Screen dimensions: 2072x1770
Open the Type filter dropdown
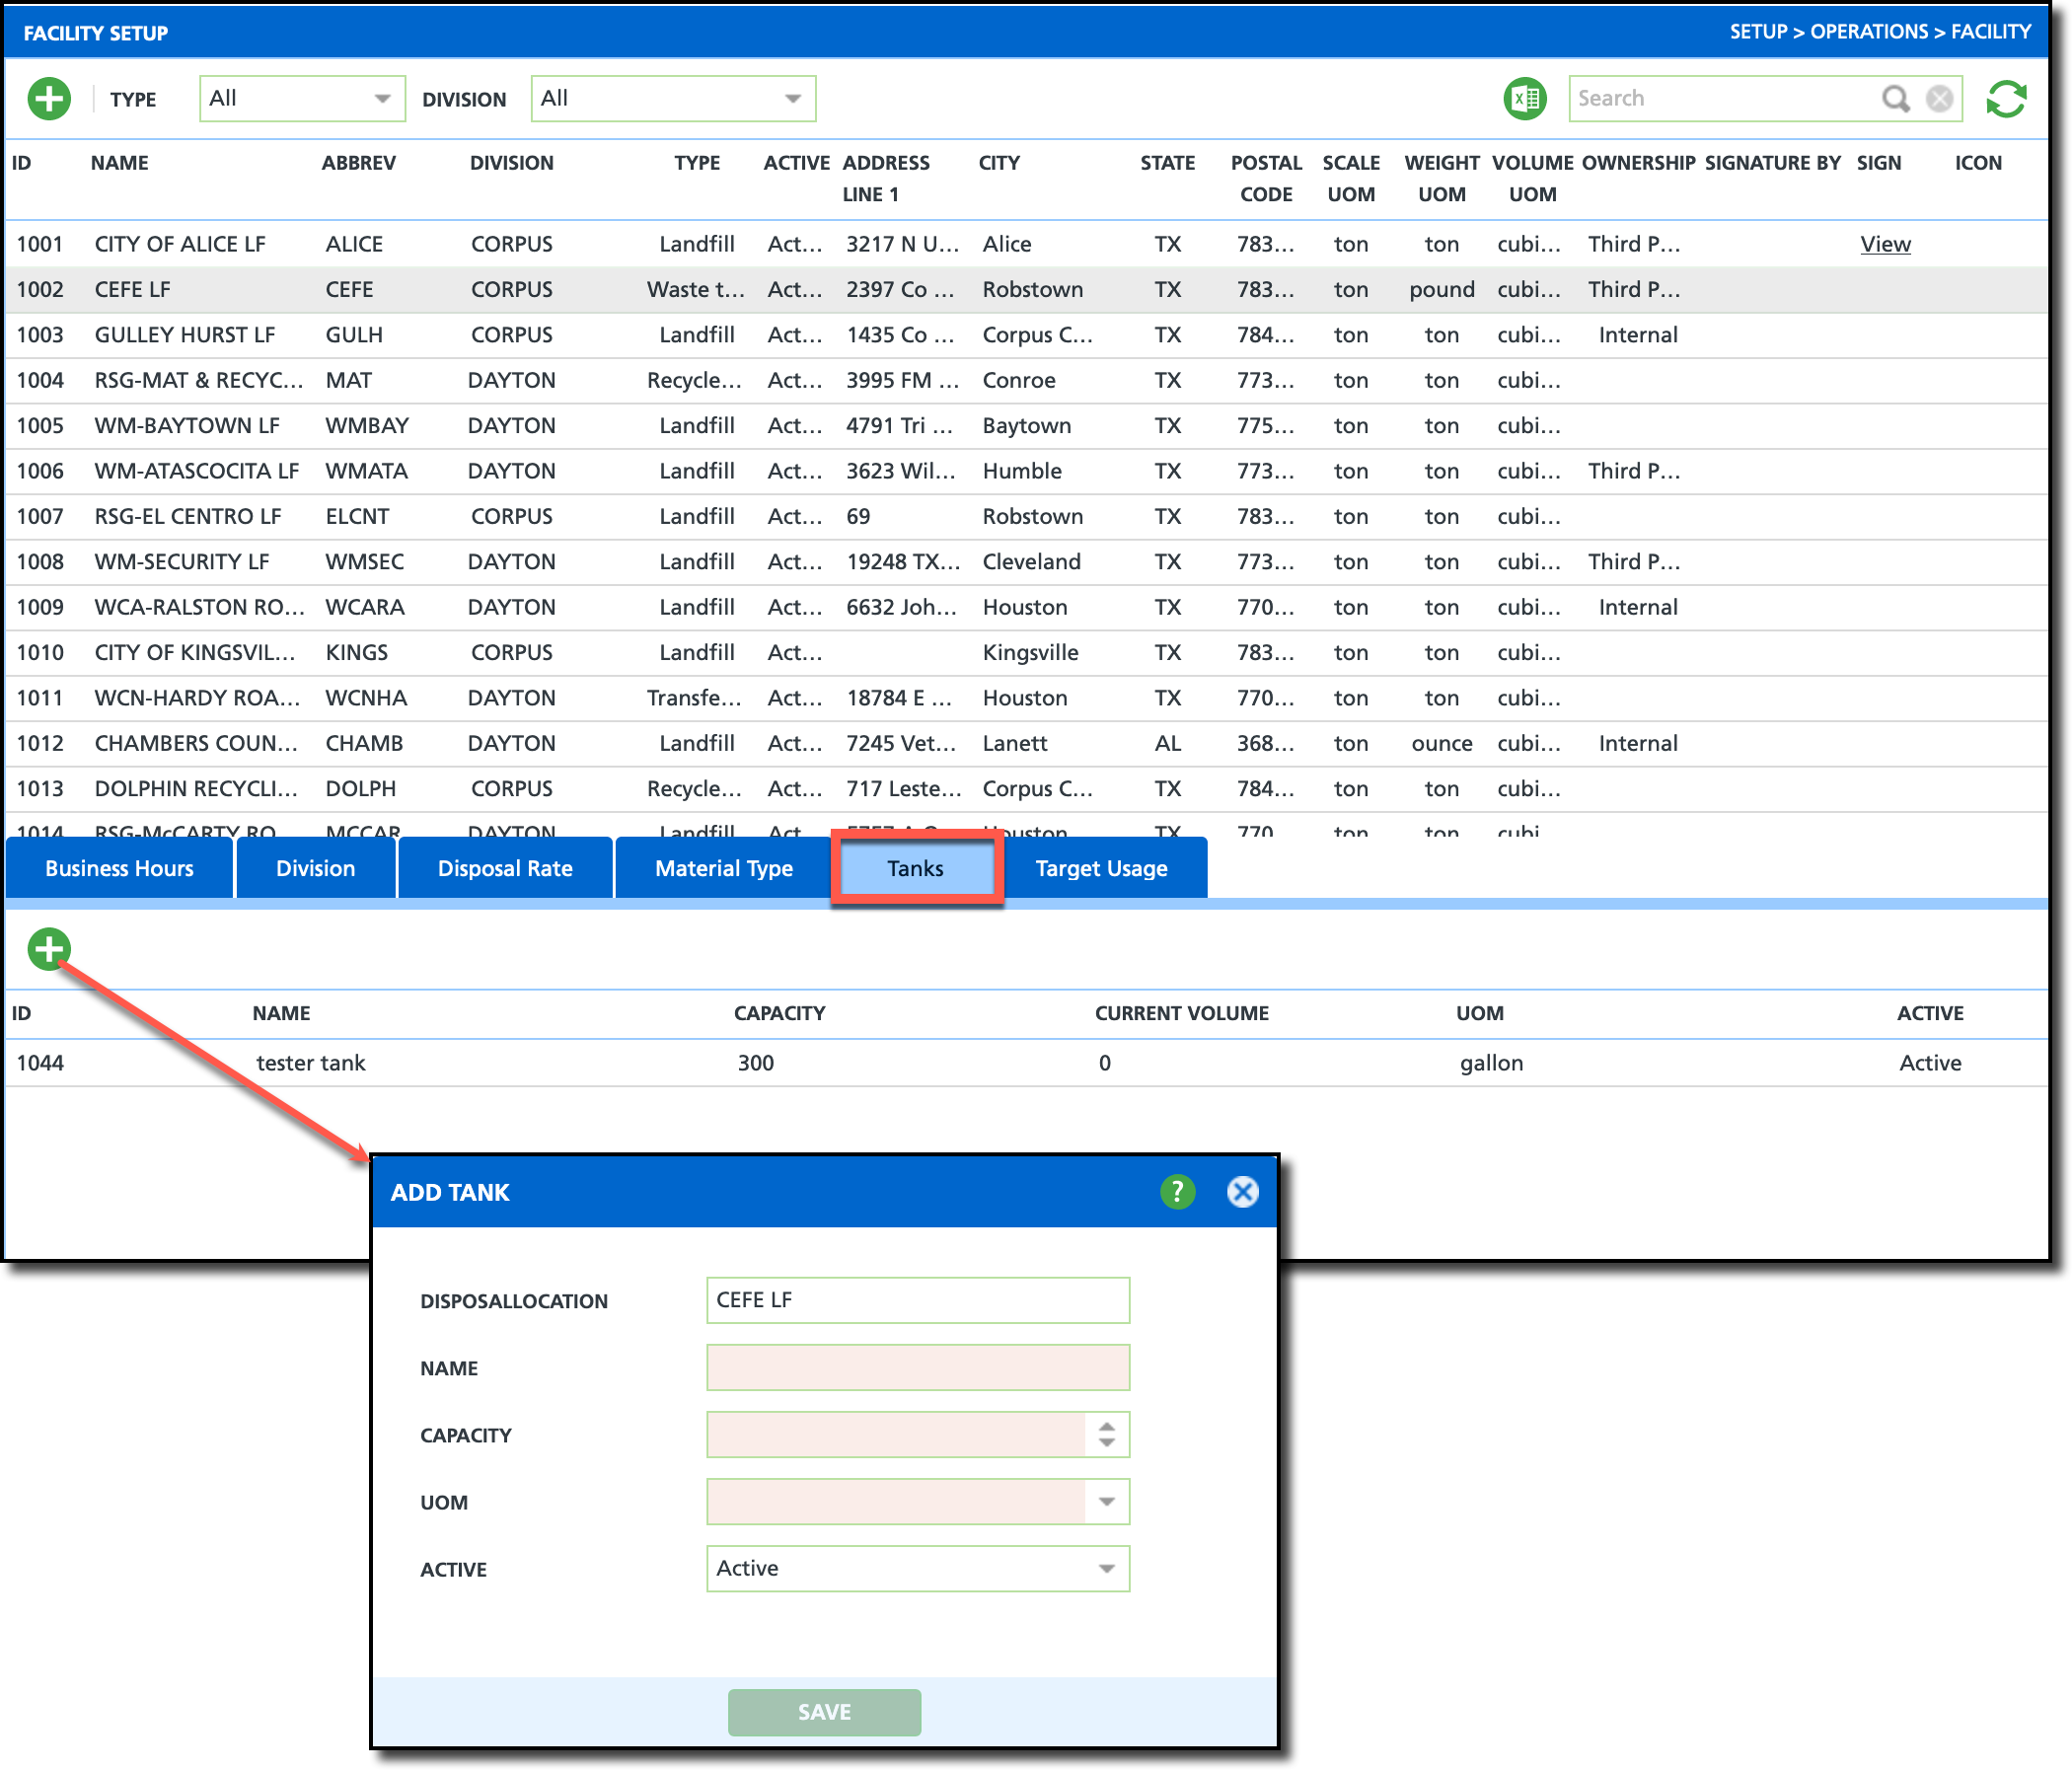(382, 99)
